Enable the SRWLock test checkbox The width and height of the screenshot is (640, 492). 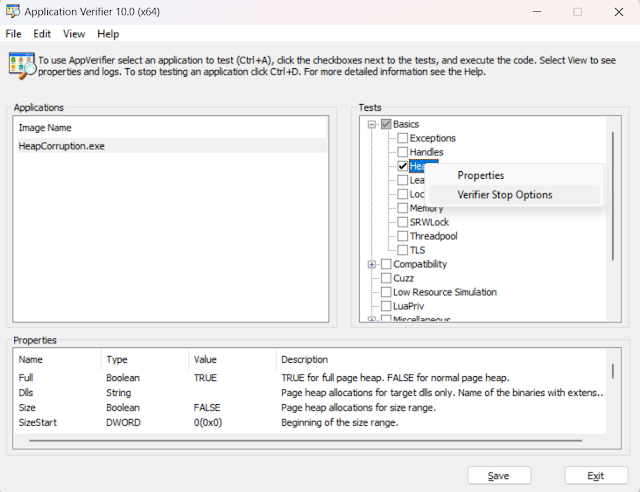[402, 222]
